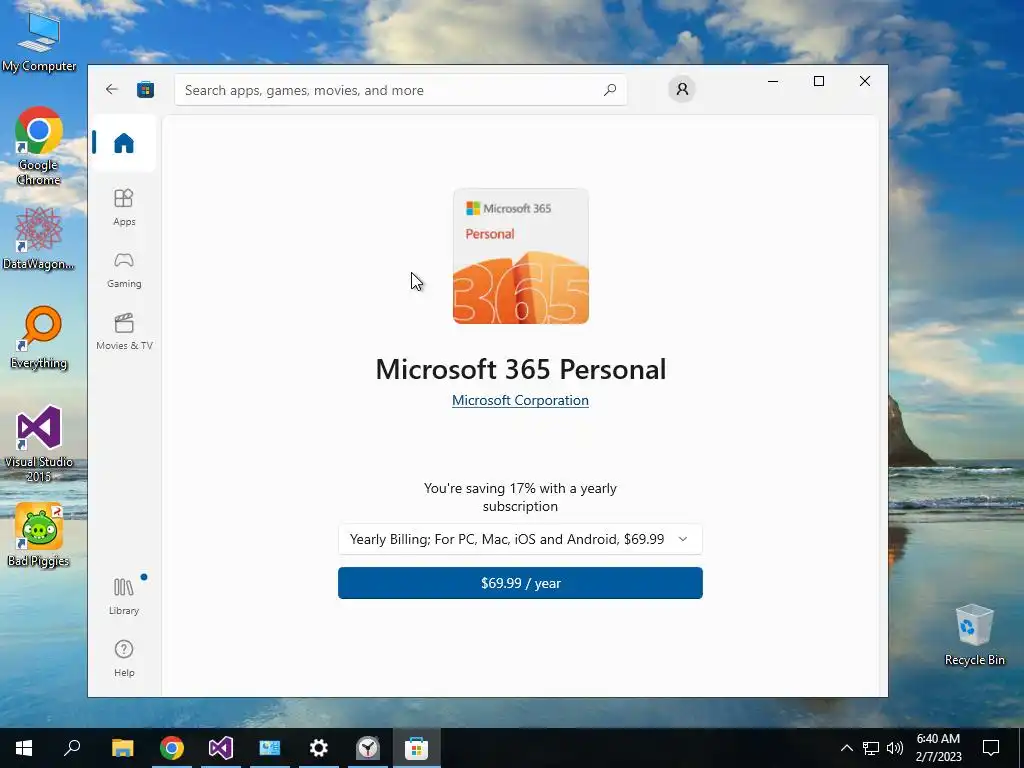Launch Chrome from the taskbar

172,748
